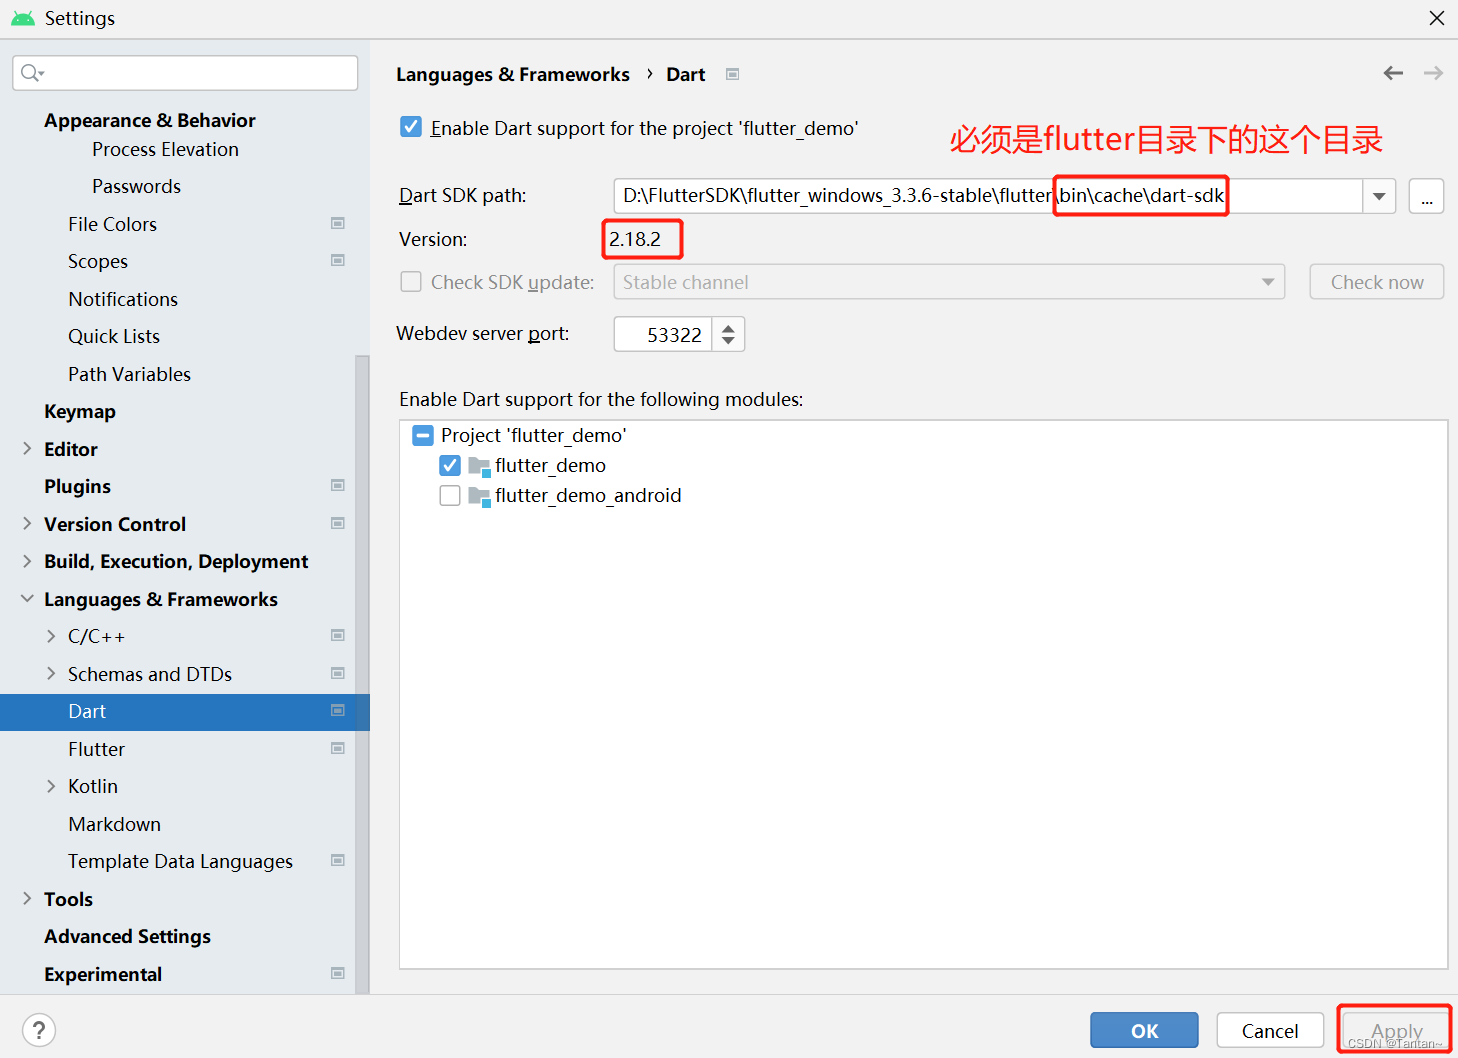The image size is (1458, 1058).
Task: Expand the C/C++ node
Action: 51,636
